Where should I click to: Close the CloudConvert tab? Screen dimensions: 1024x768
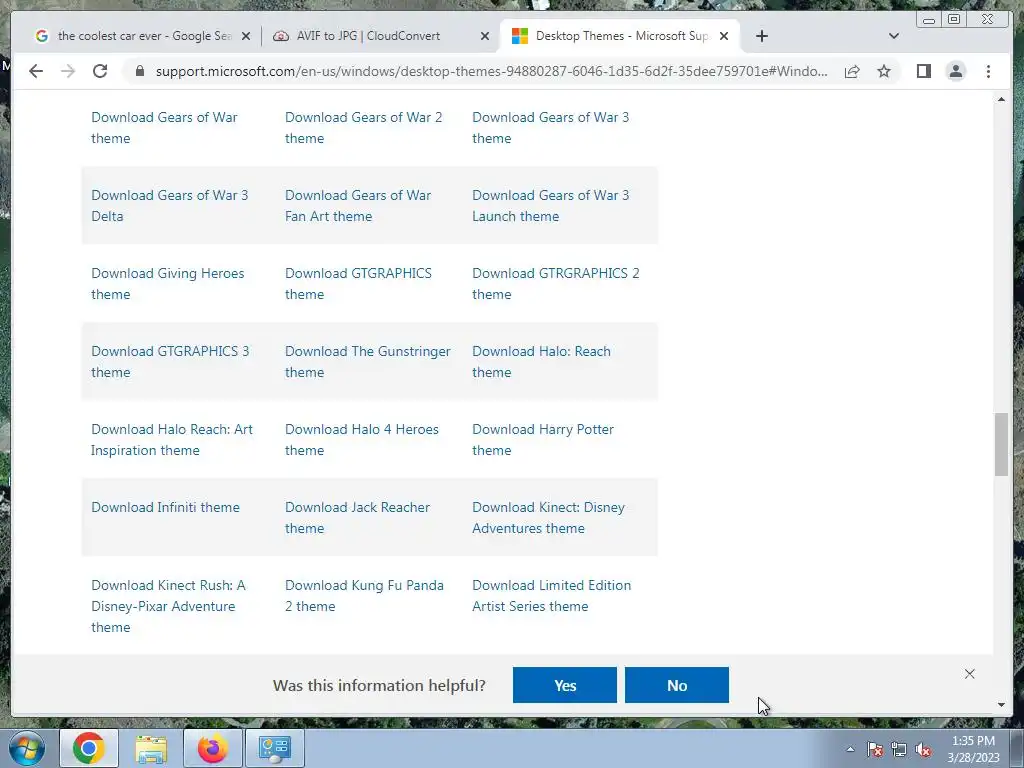tap(485, 37)
